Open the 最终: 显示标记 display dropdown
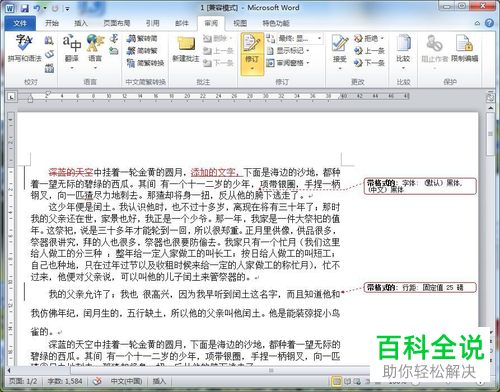The image size is (500, 392). [x=299, y=39]
